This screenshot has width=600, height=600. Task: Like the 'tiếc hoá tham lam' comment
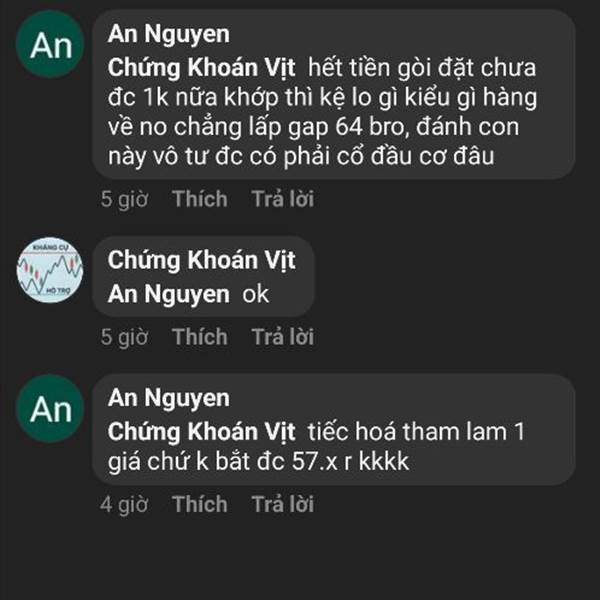pyautogui.click(x=200, y=504)
